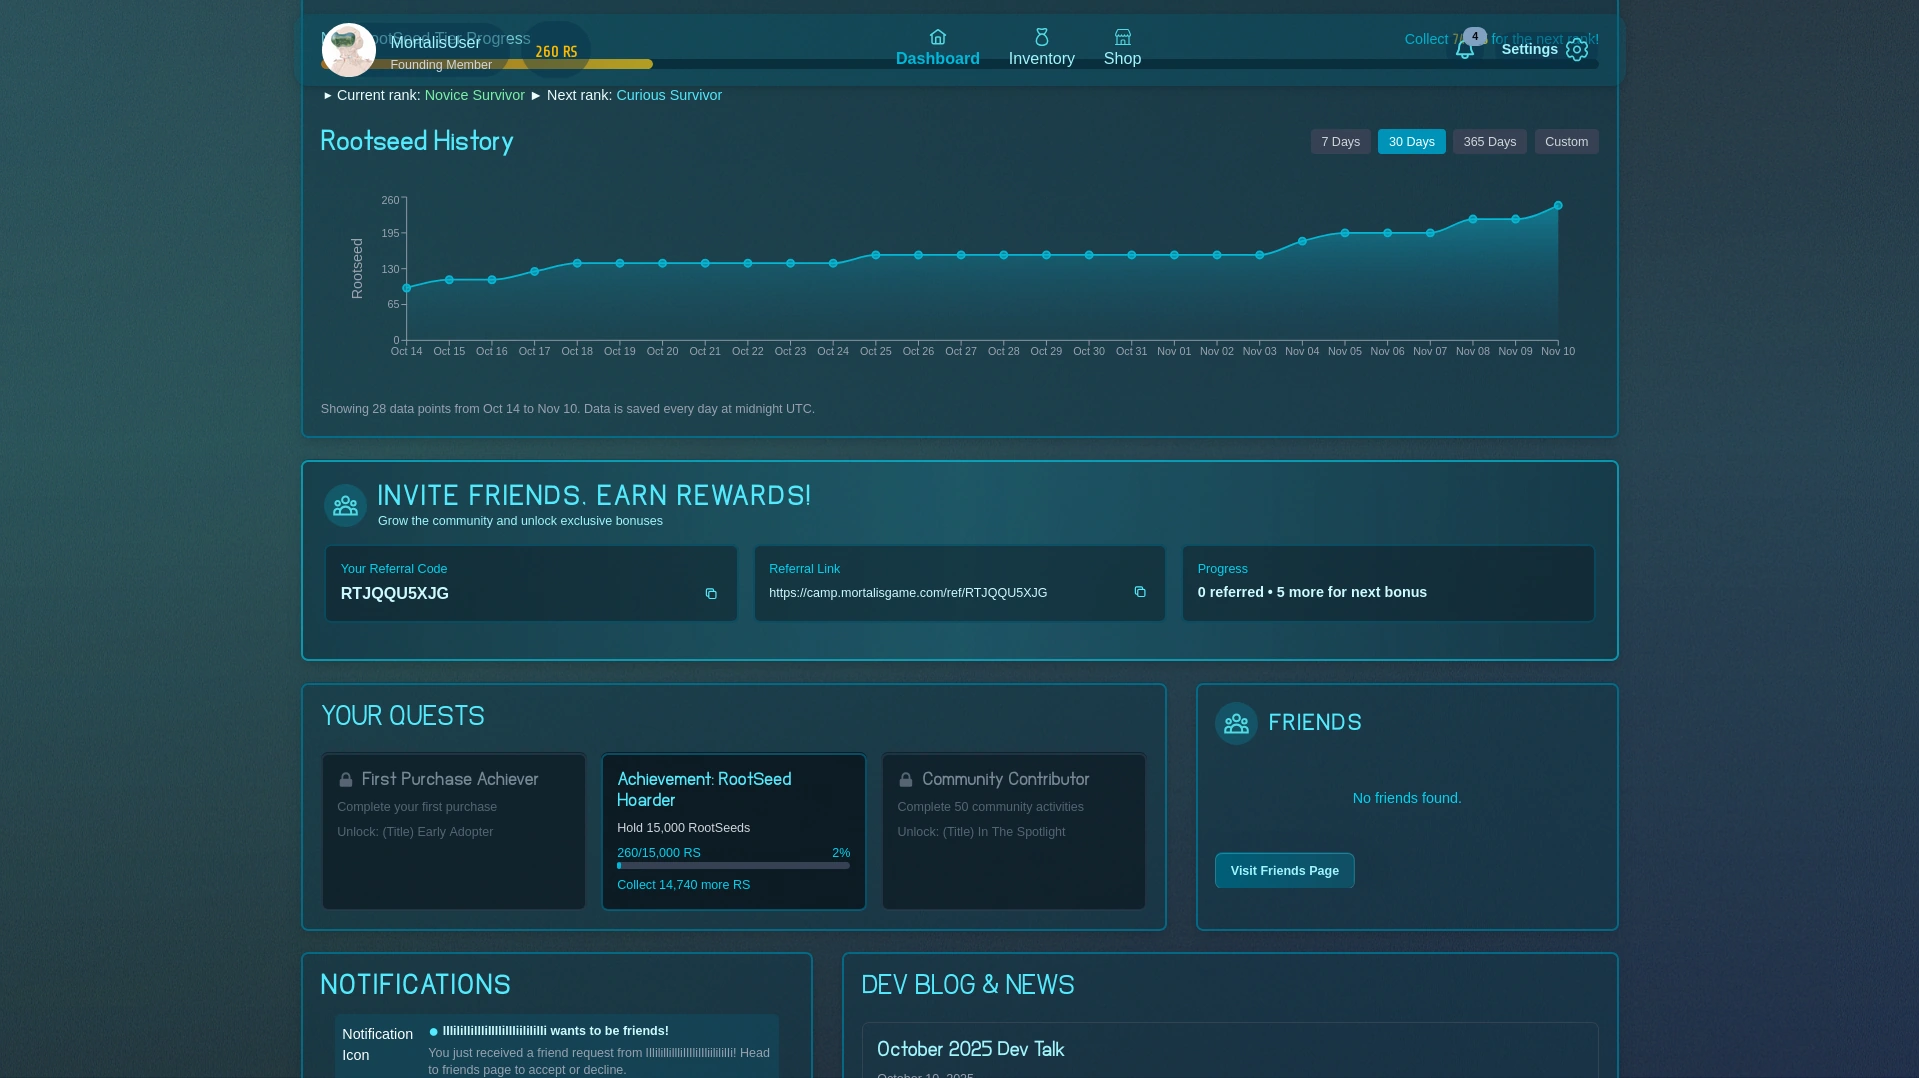Open the Dashboard tab
Screen dimensions: 1920x1078
pos(937,48)
